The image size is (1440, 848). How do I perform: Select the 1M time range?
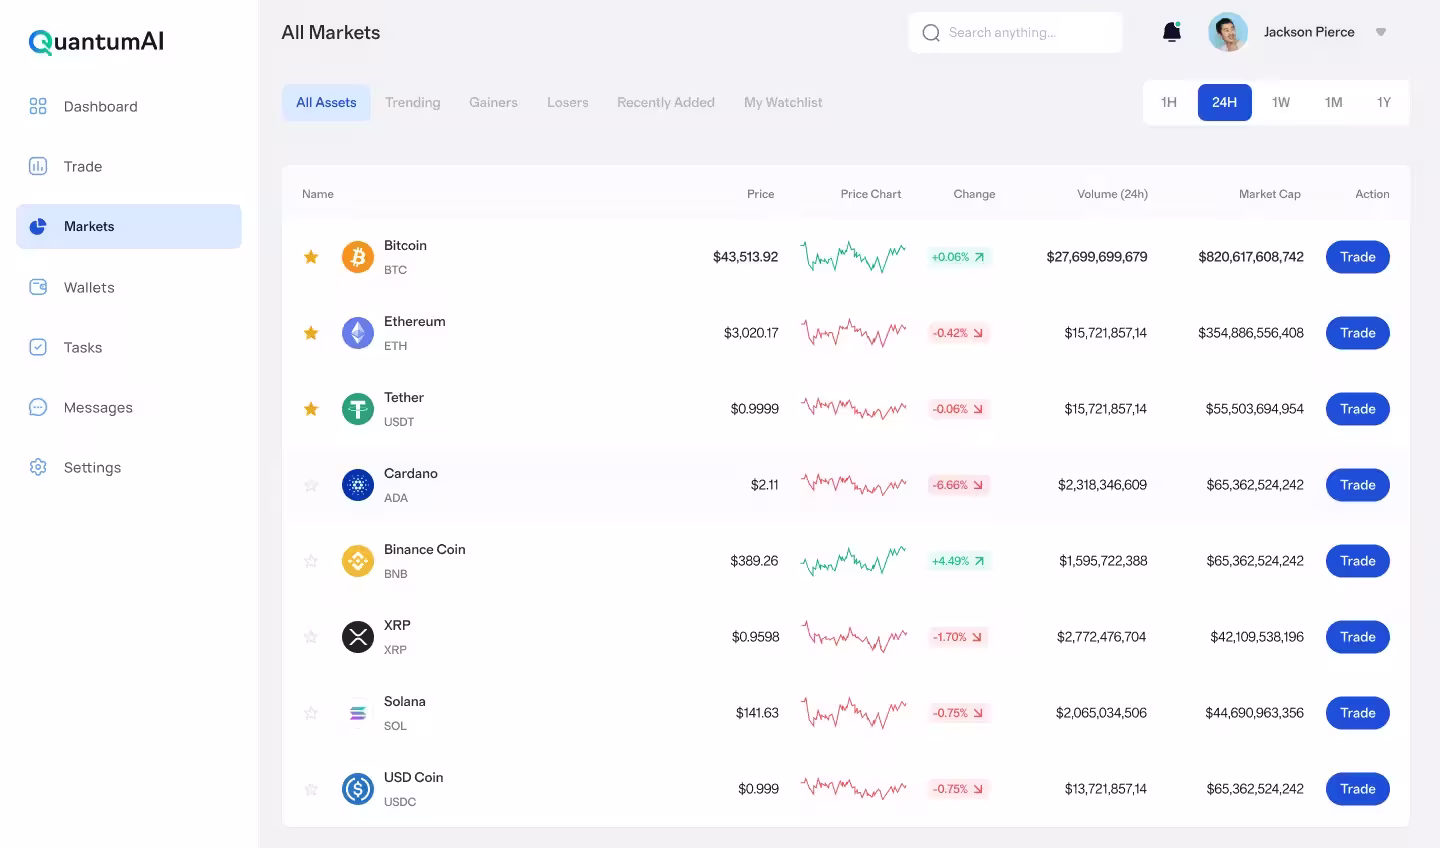(x=1333, y=102)
